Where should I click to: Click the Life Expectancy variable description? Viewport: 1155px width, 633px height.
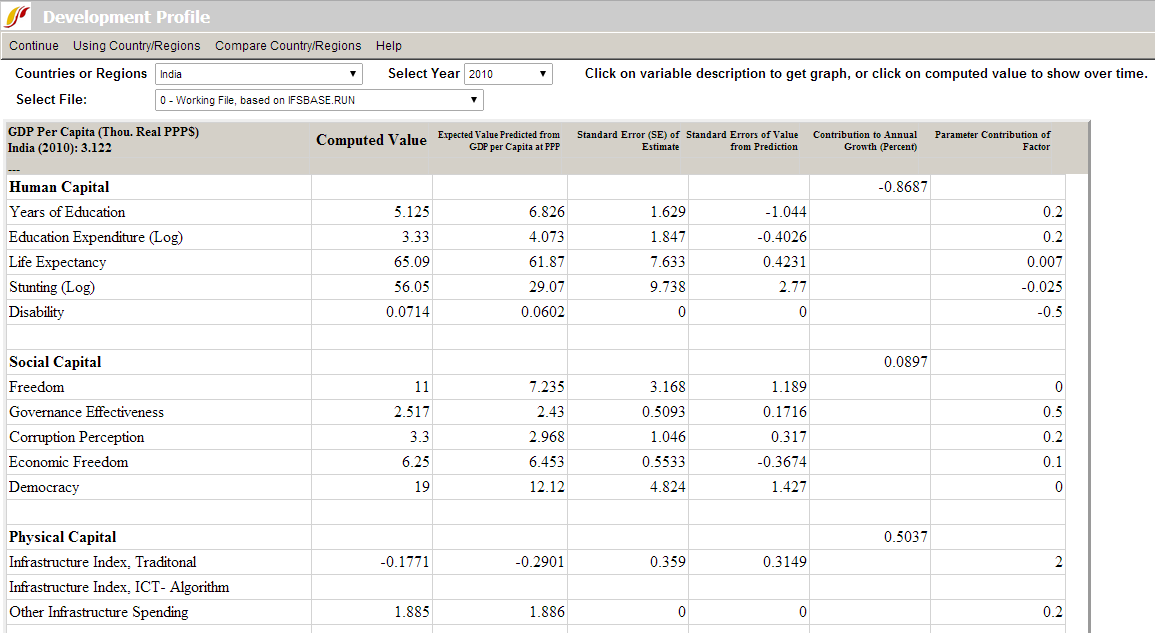point(57,262)
